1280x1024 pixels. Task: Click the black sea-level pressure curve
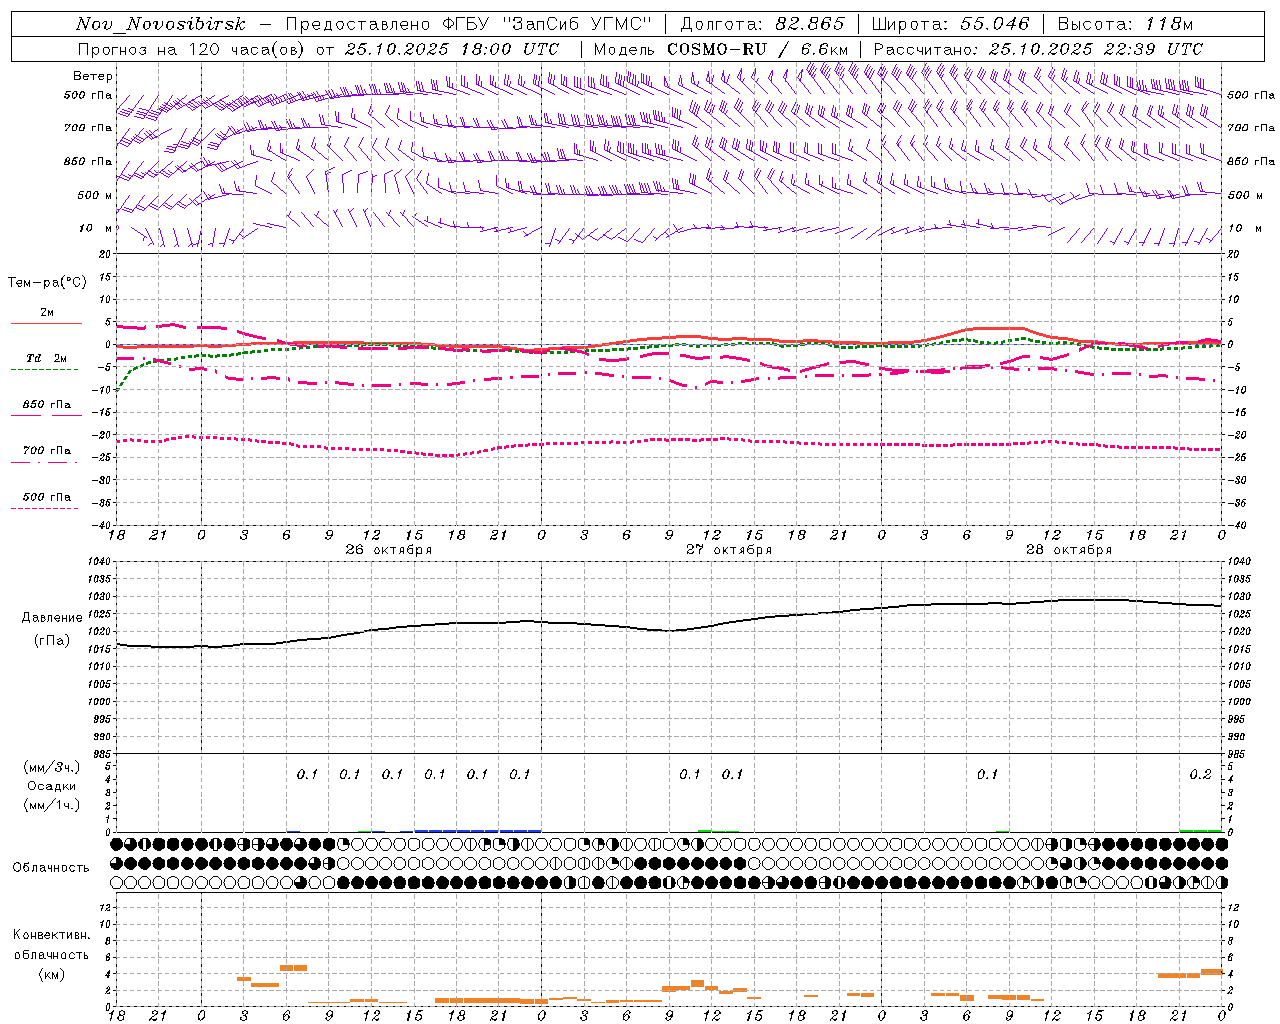pyautogui.click(x=669, y=630)
